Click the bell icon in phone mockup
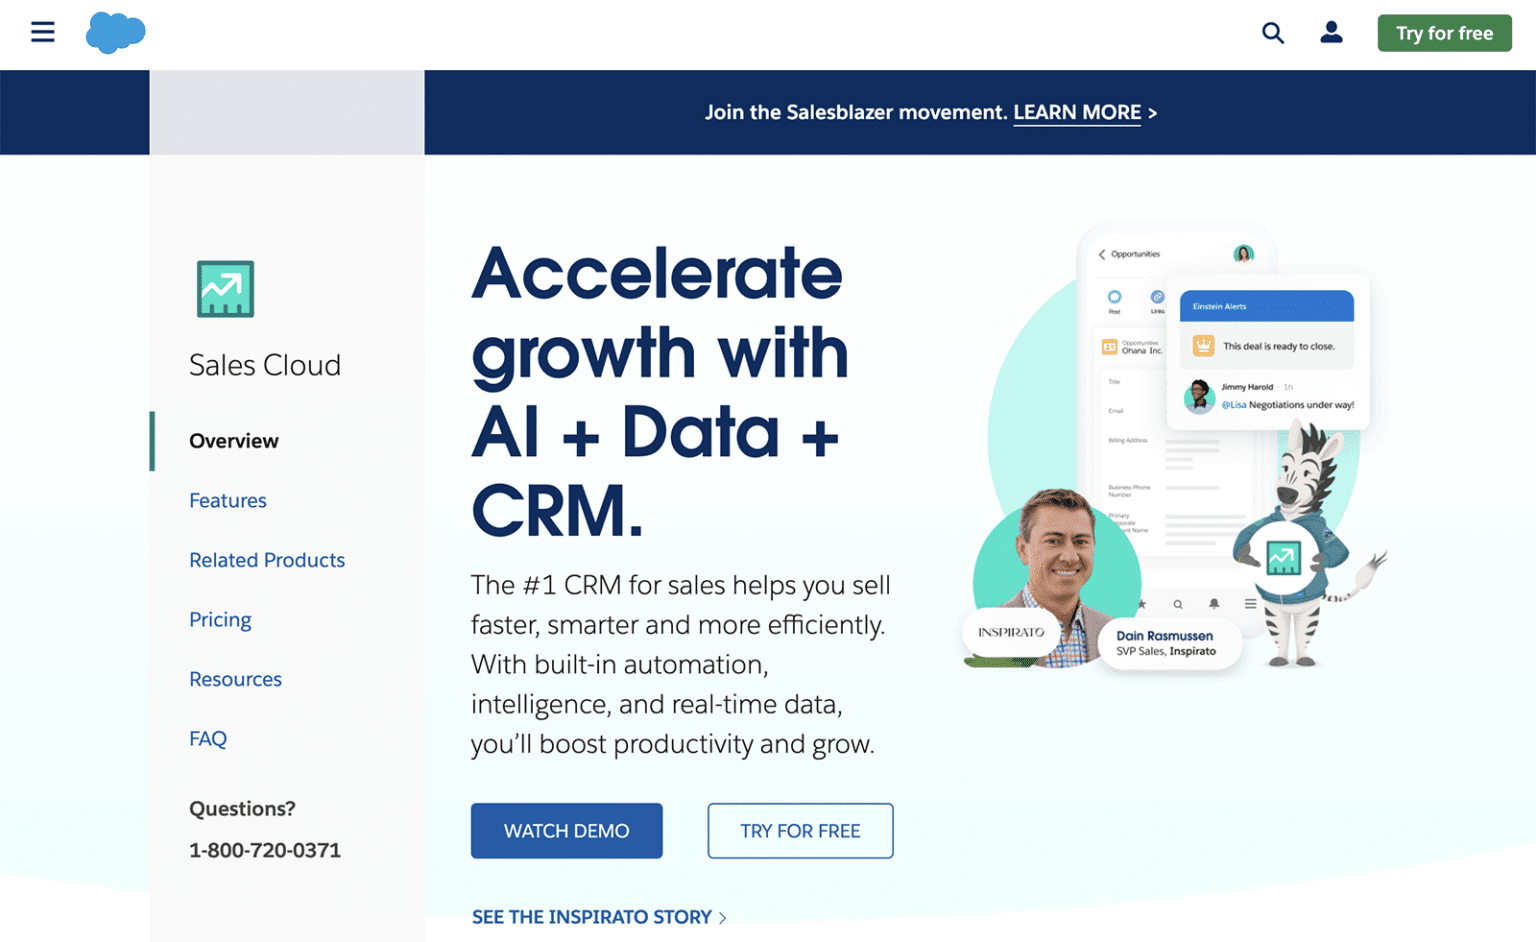The image size is (1536, 942). [1213, 604]
